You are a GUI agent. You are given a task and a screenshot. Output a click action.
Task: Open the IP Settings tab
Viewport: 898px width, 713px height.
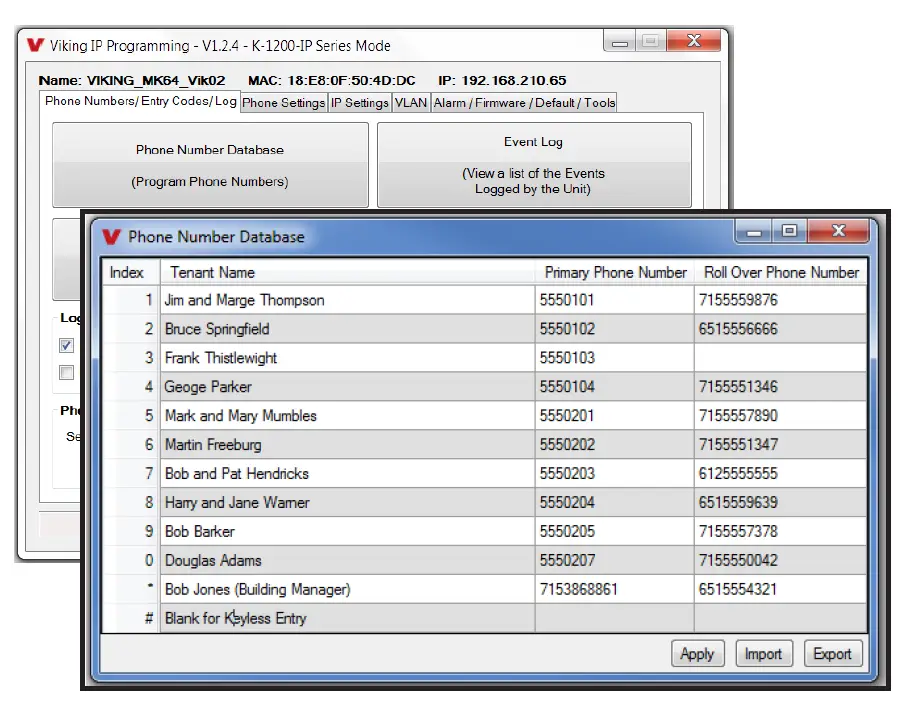(x=360, y=103)
